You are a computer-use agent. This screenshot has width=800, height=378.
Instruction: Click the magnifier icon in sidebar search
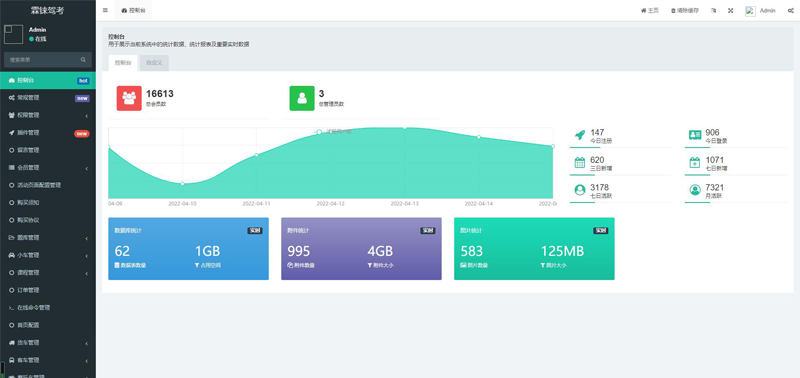tap(83, 60)
